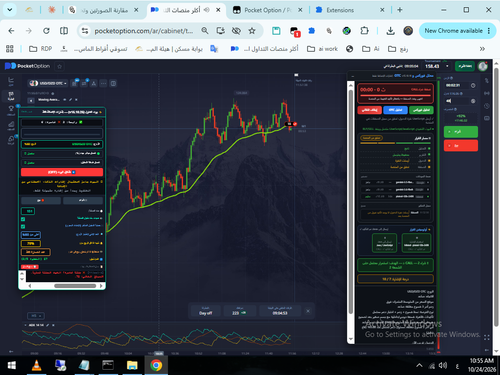
Task: Open the trophy tournaments icon in sidebar
Action: coord(11,110)
